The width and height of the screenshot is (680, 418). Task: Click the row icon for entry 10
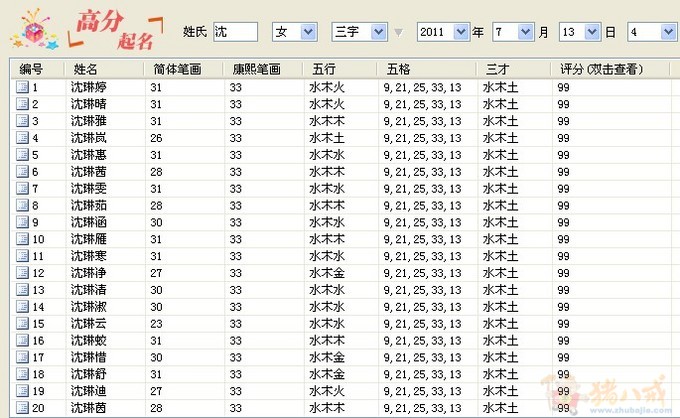pyautogui.click(x=23, y=239)
